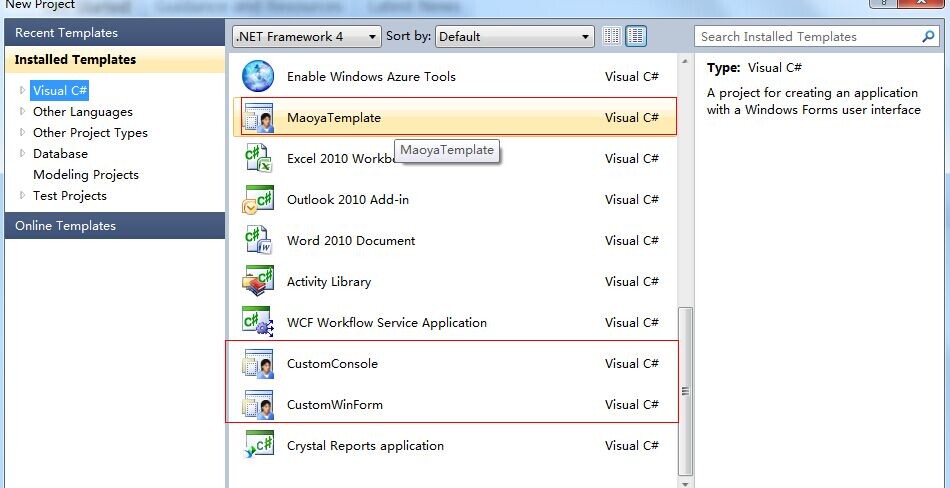Screen dimensions: 950x488
Task: Select Other Languages in the tree
Action: (x=82, y=112)
